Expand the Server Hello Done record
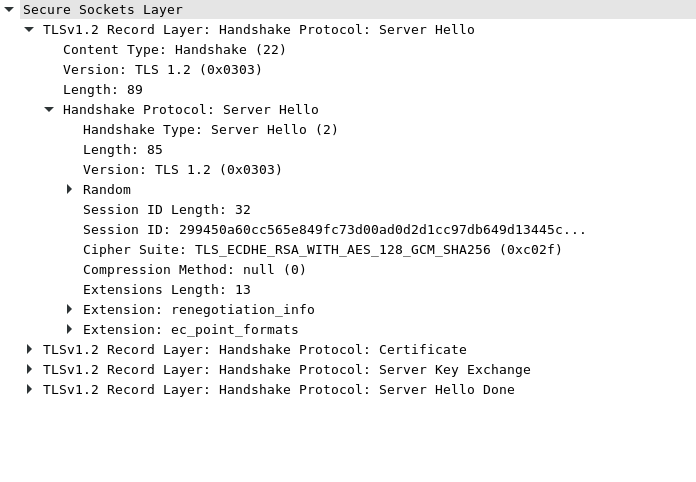696x482 pixels. [29, 390]
